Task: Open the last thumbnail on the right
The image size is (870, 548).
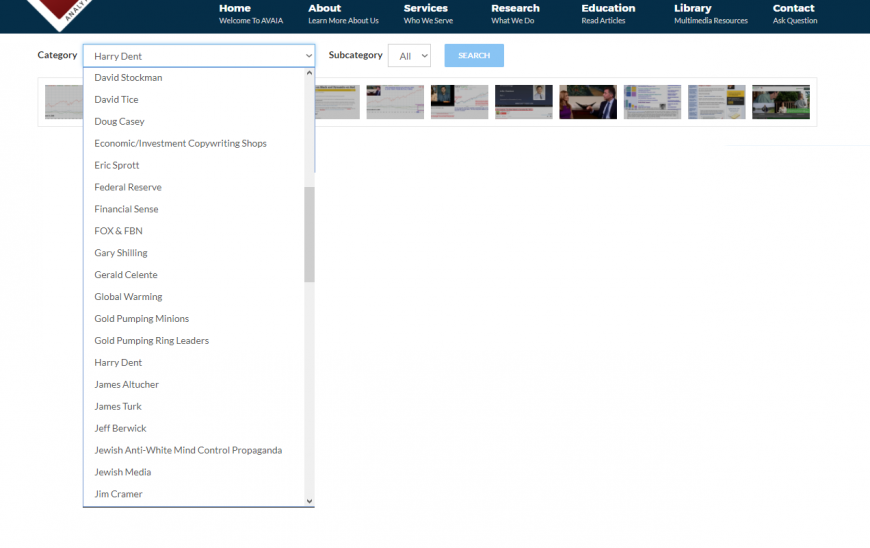Action: (780, 102)
